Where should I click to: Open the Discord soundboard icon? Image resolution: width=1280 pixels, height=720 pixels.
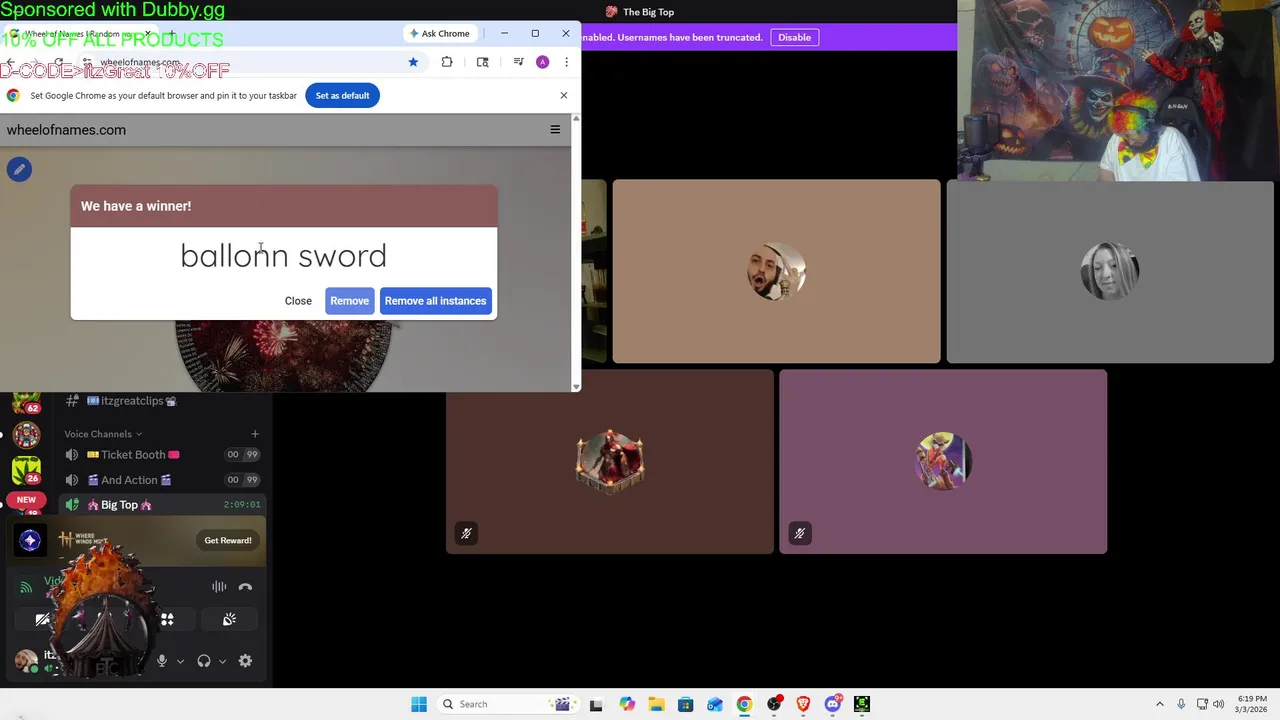(229, 620)
